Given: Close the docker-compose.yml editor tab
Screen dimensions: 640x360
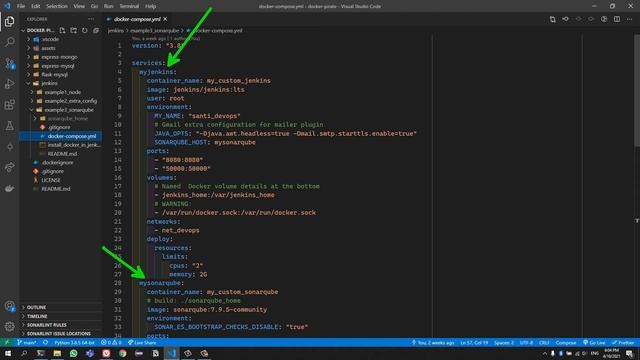Looking at the screenshot, I should pyautogui.click(x=165, y=19).
